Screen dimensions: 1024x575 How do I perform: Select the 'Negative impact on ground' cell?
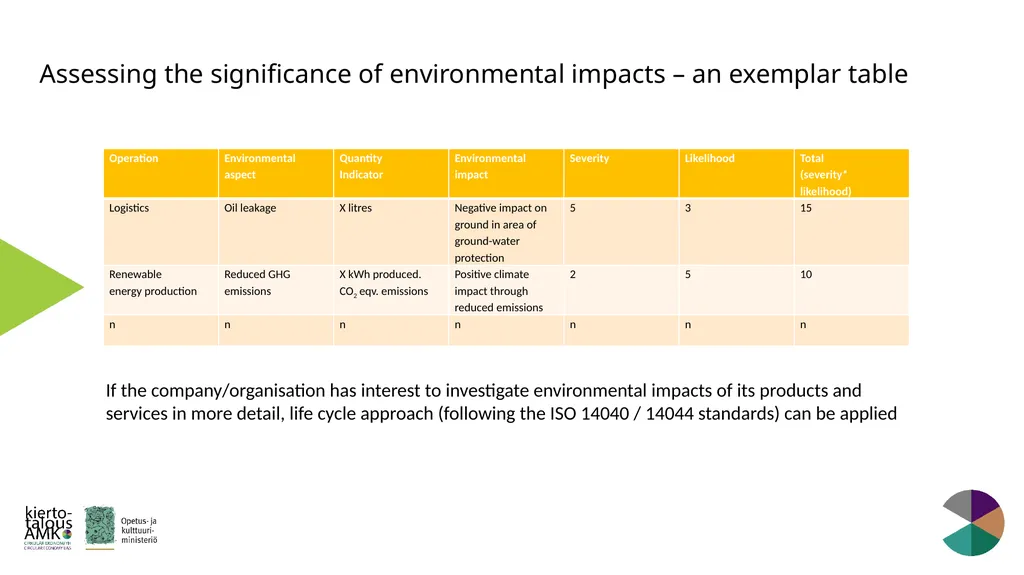pos(506,231)
